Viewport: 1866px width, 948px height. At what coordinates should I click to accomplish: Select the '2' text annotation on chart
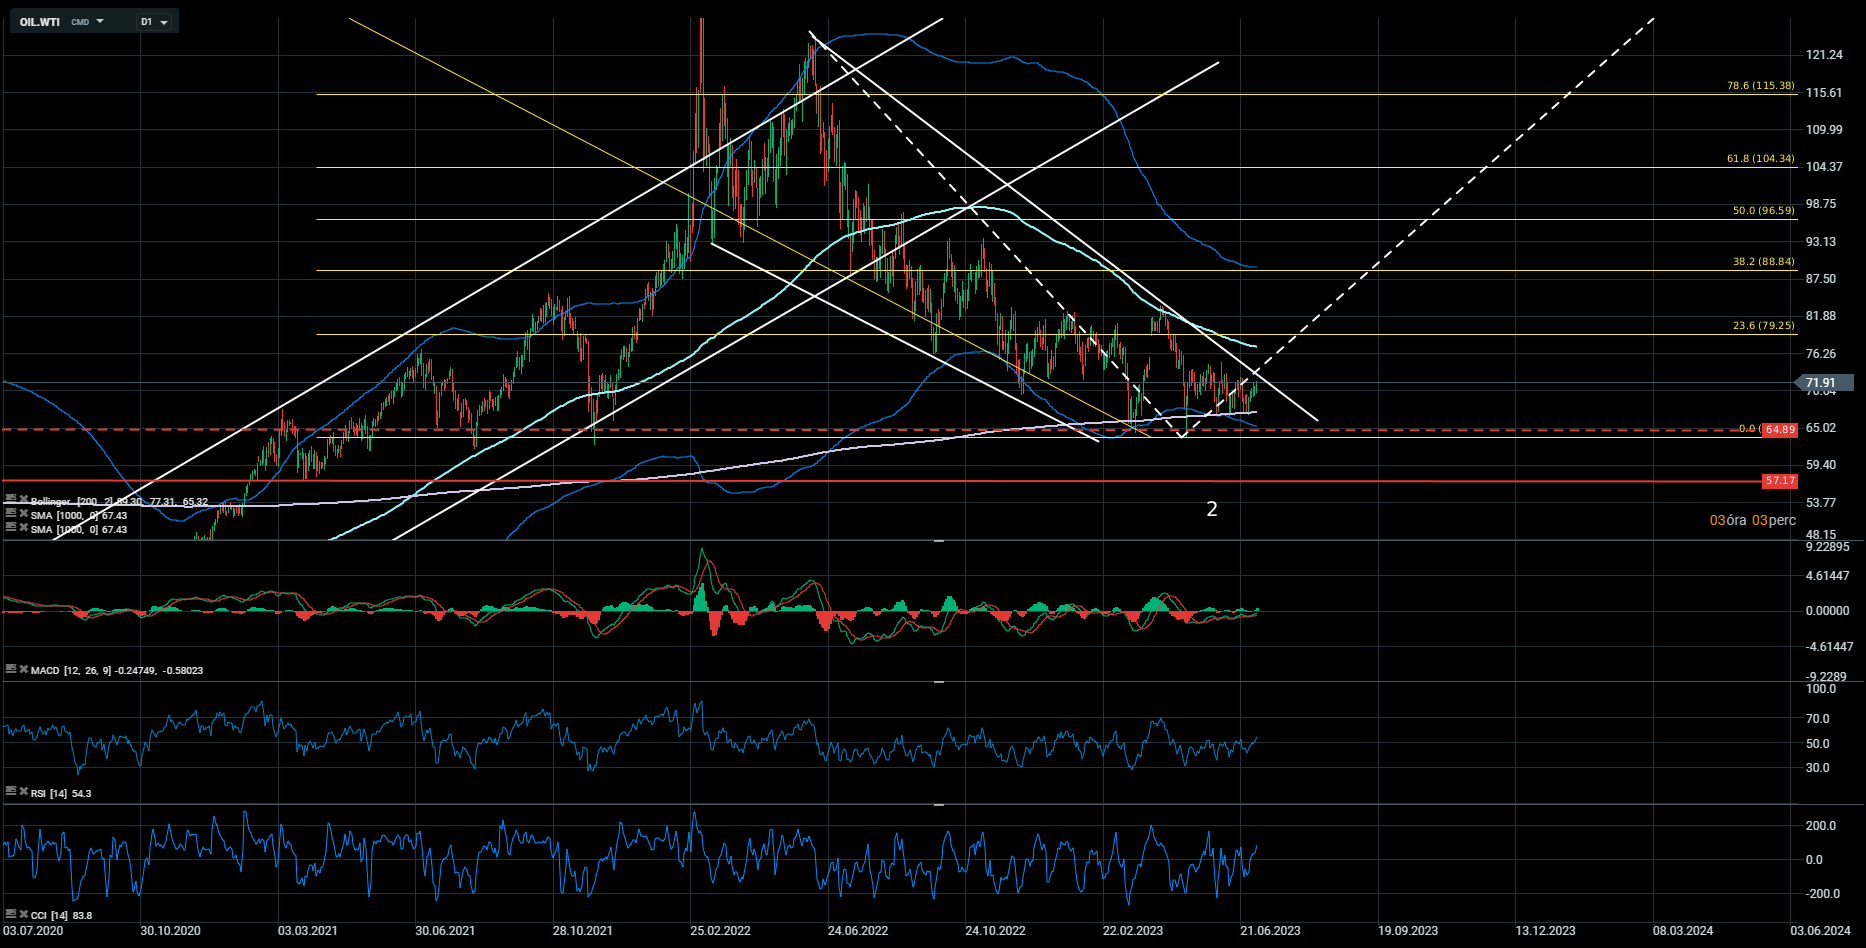point(1212,509)
